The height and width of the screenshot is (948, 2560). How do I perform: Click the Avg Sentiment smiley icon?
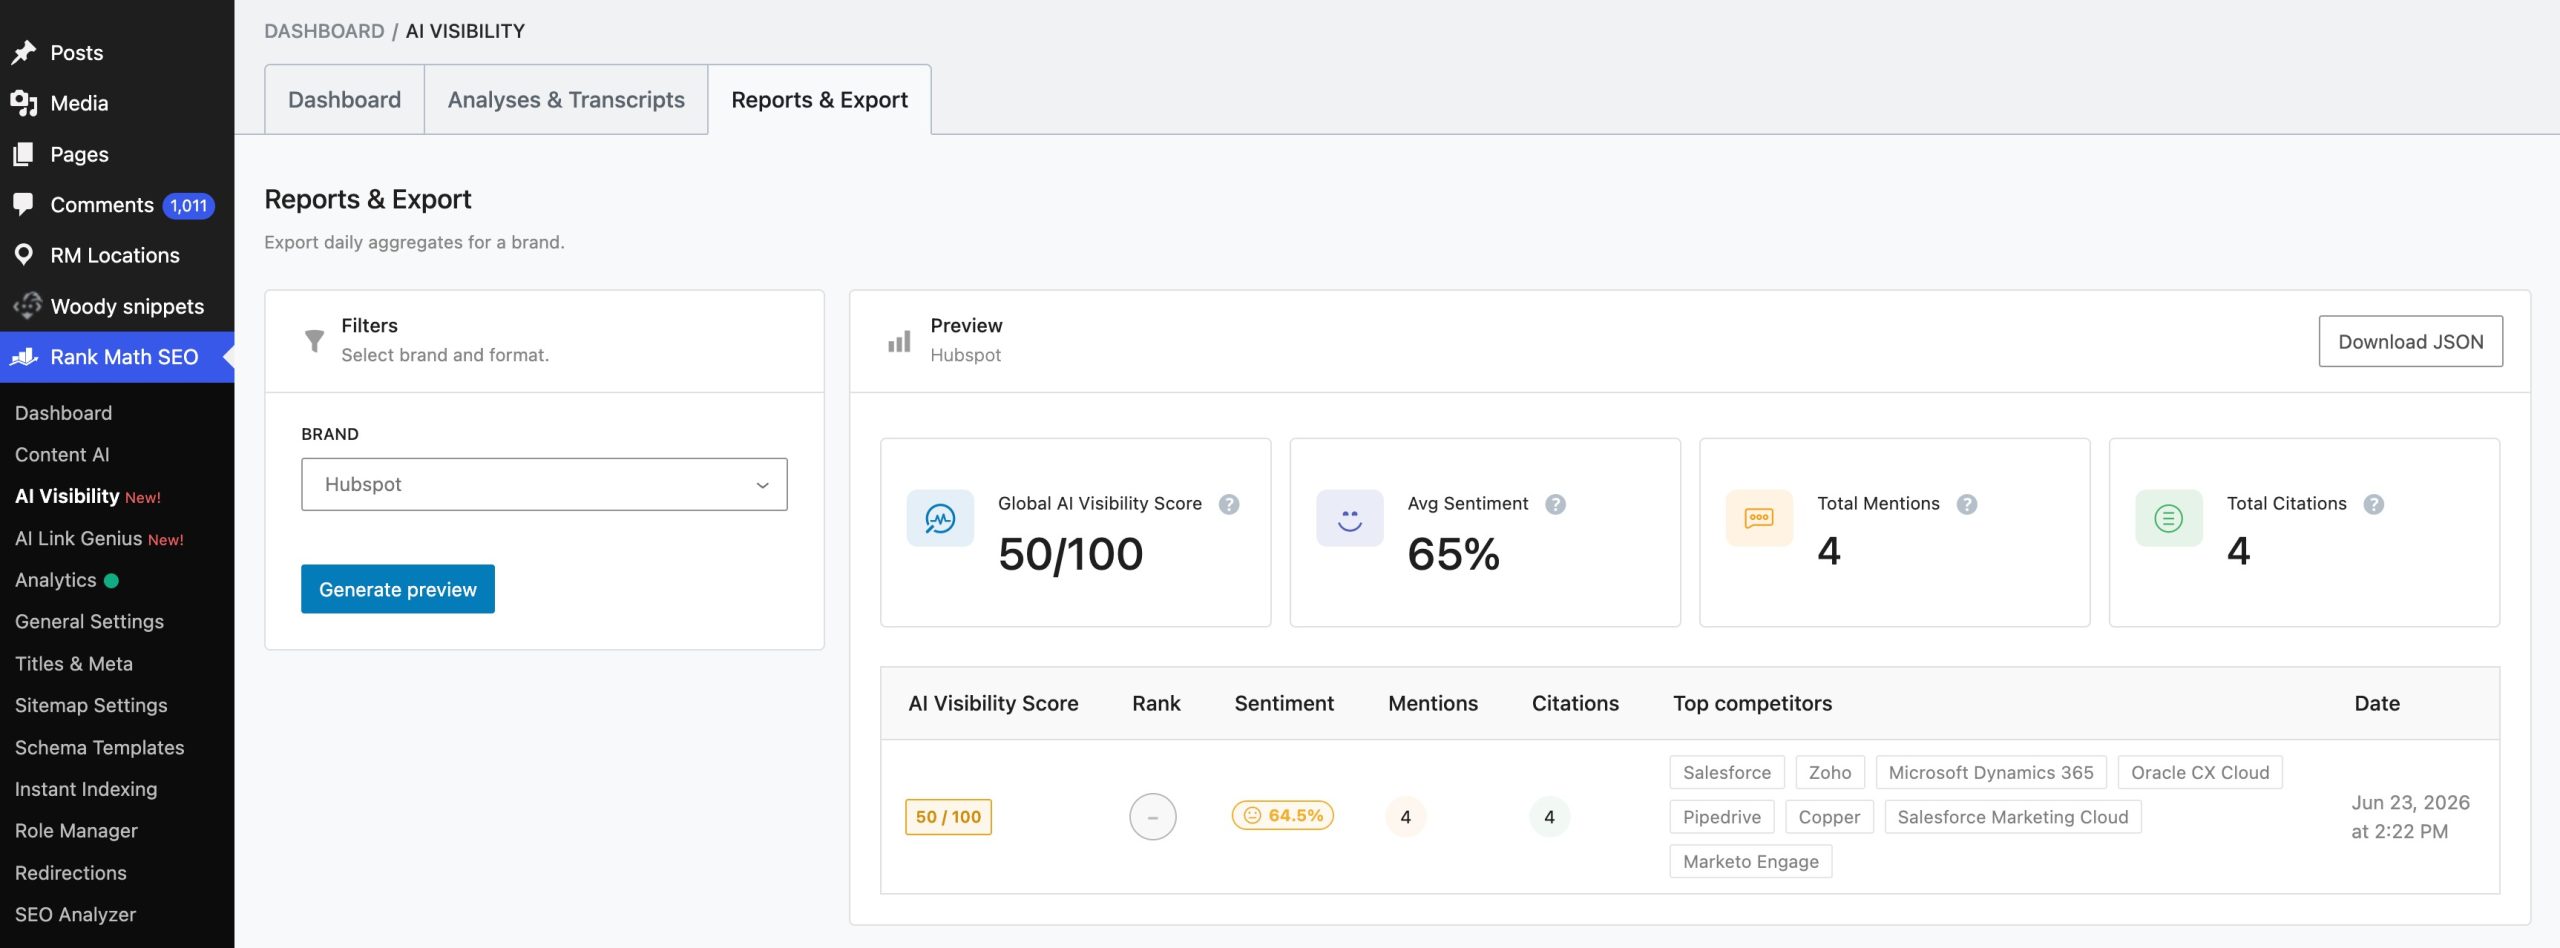(x=1350, y=518)
